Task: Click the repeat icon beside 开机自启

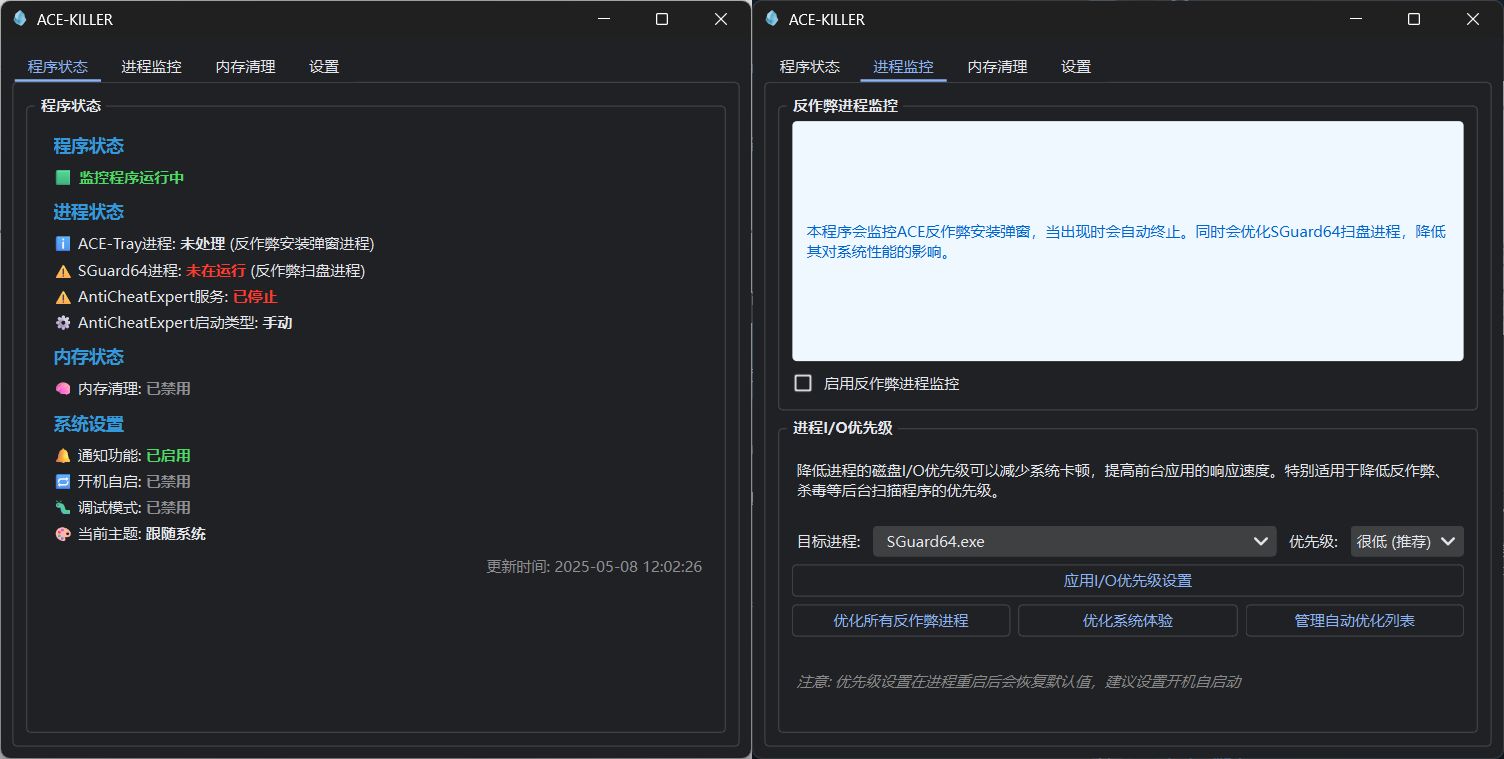Action: (x=63, y=482)
